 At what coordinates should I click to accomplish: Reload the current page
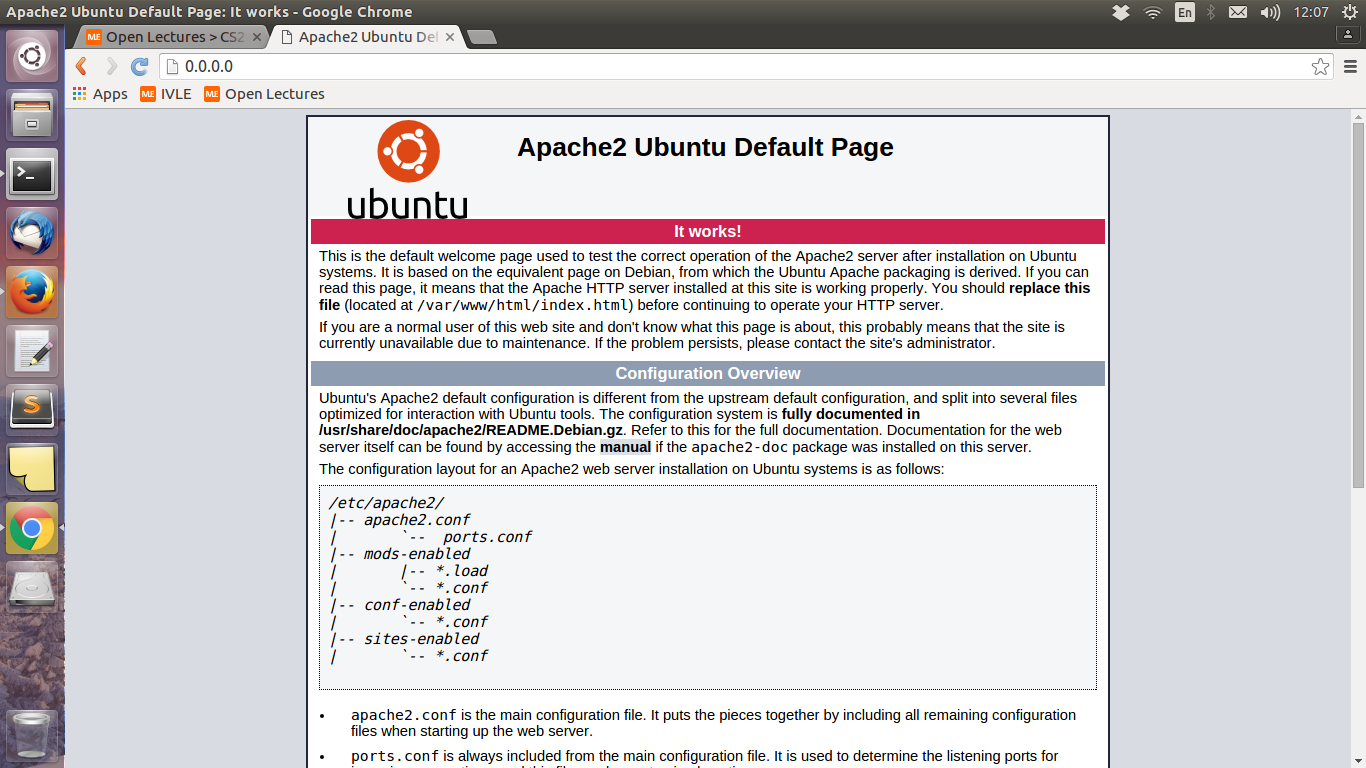(x=140, y=66)
